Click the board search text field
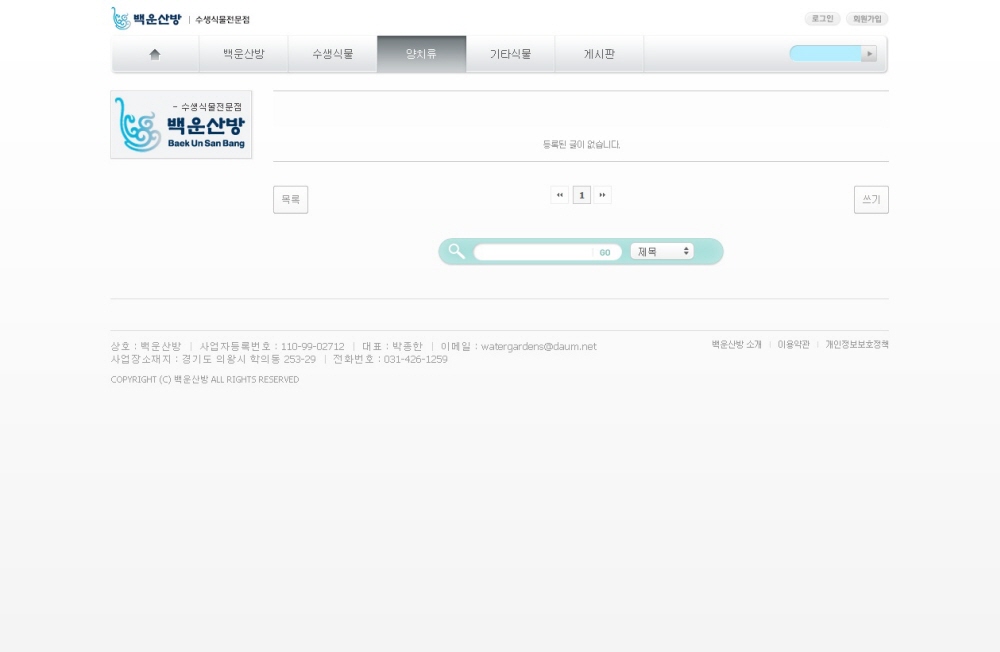This screenshot has width=1000, height=652. (x=534, y=252)
